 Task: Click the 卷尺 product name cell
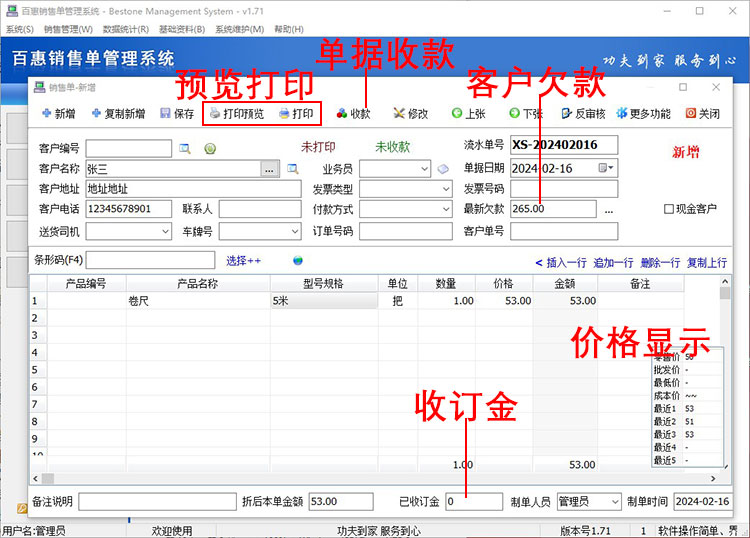(x=199, y=301)
